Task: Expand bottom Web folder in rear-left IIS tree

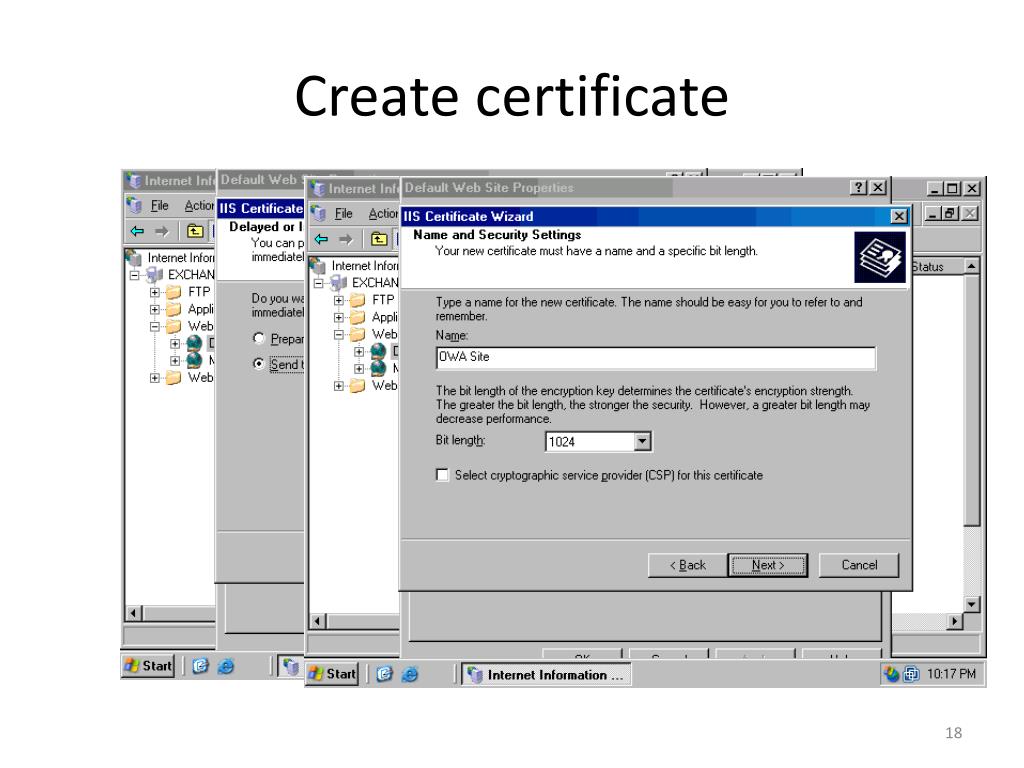Action: [154, 378]
